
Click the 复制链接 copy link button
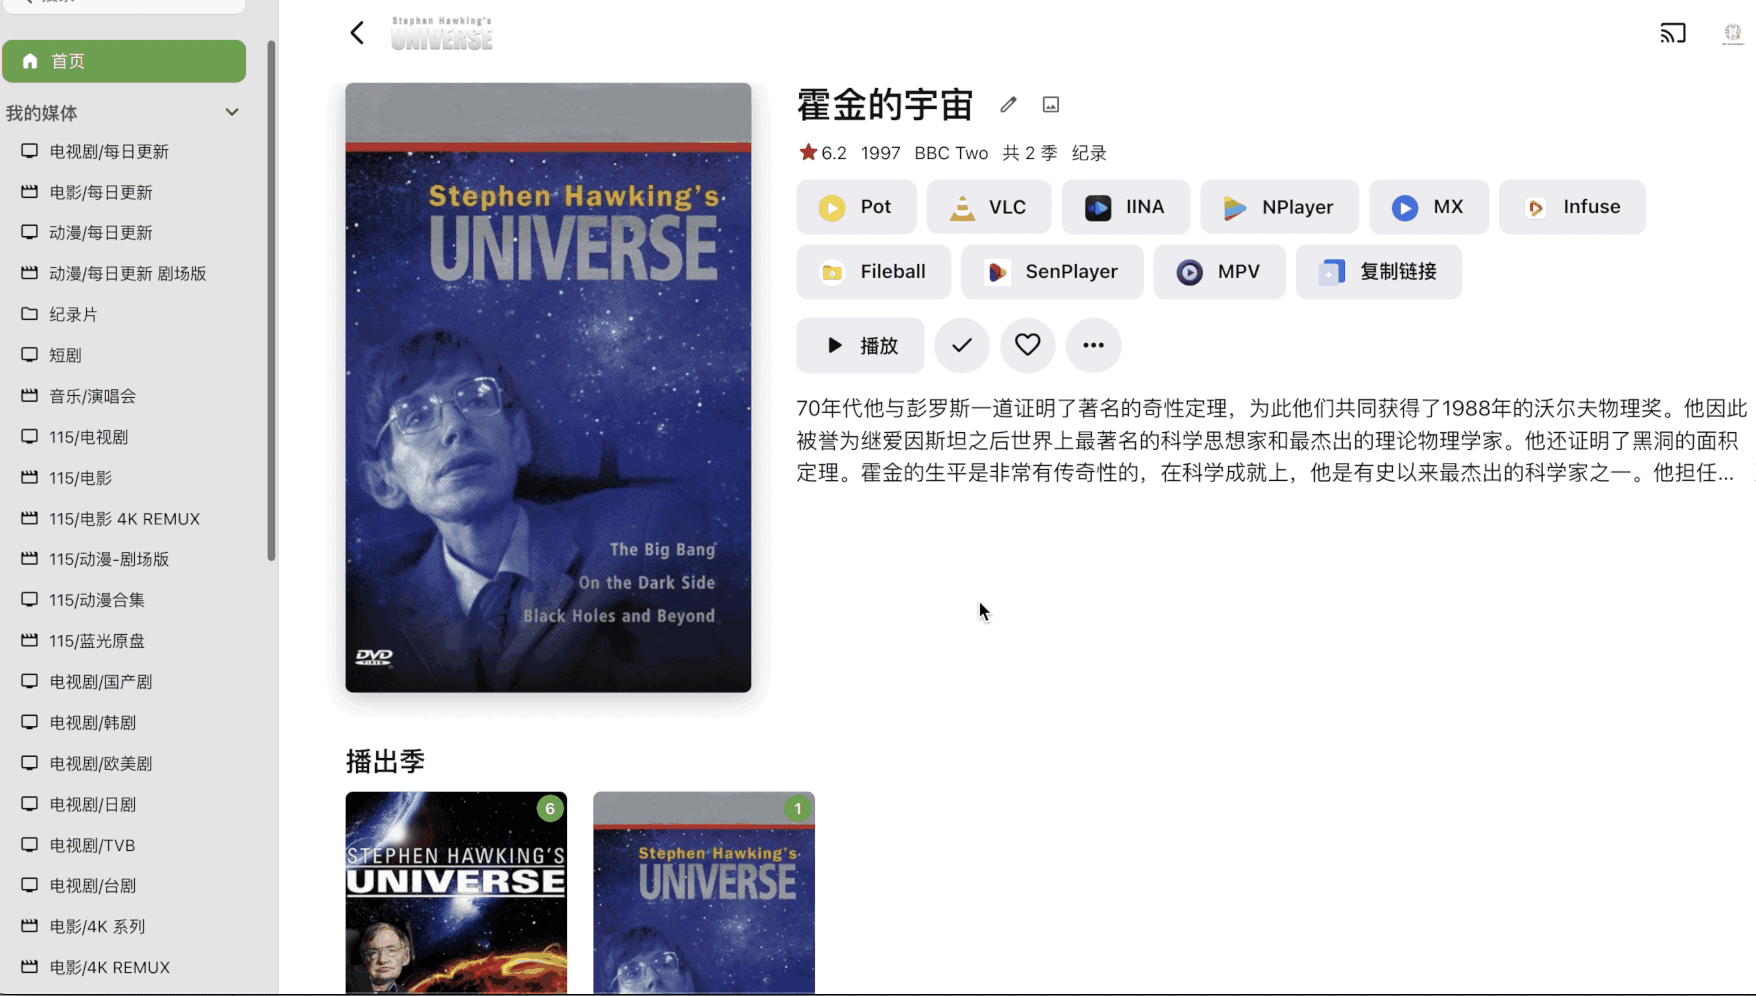(1379, 272)
